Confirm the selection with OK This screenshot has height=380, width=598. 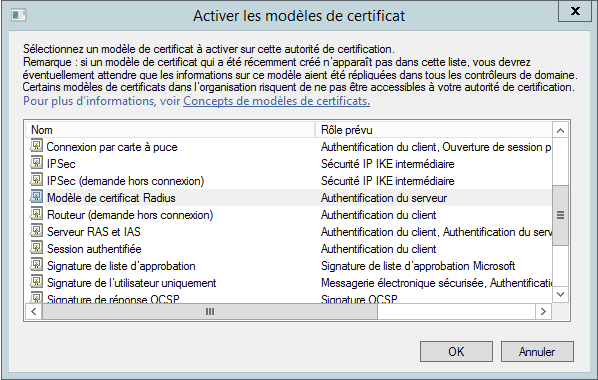tap(456, 351)
